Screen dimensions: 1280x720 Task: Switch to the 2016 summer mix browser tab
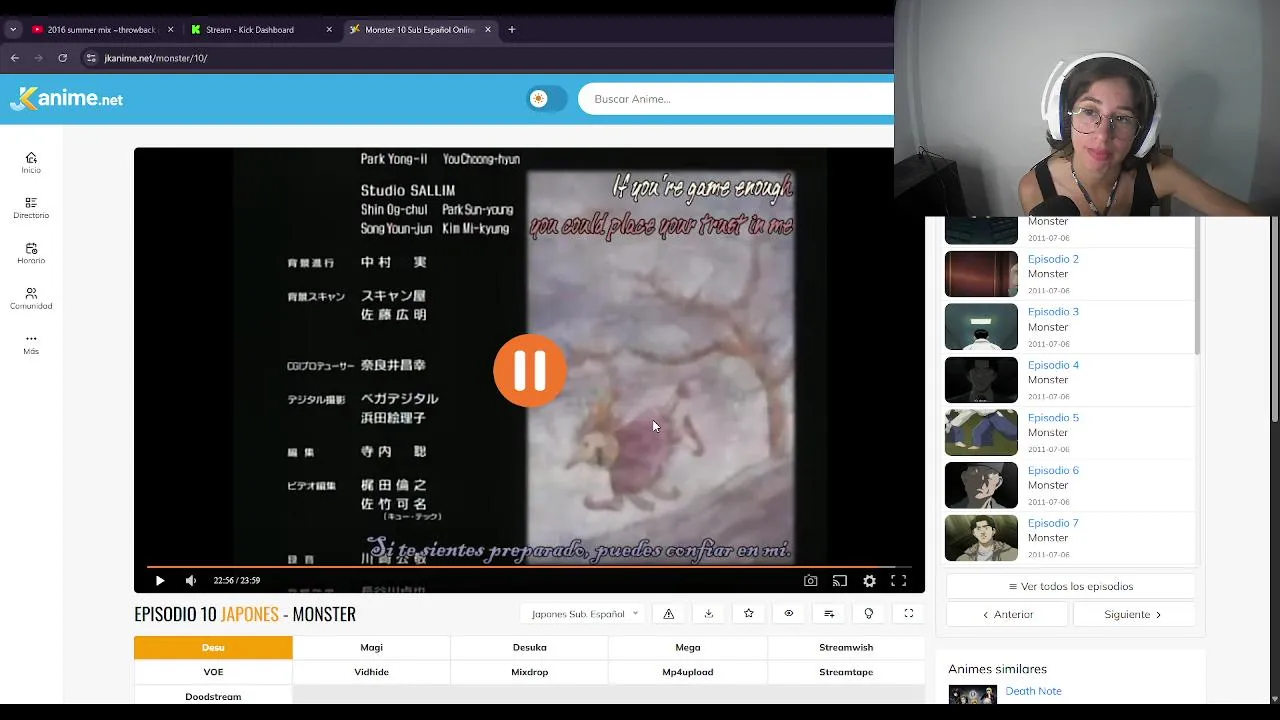pyautogui.click(x=101, y=30)
